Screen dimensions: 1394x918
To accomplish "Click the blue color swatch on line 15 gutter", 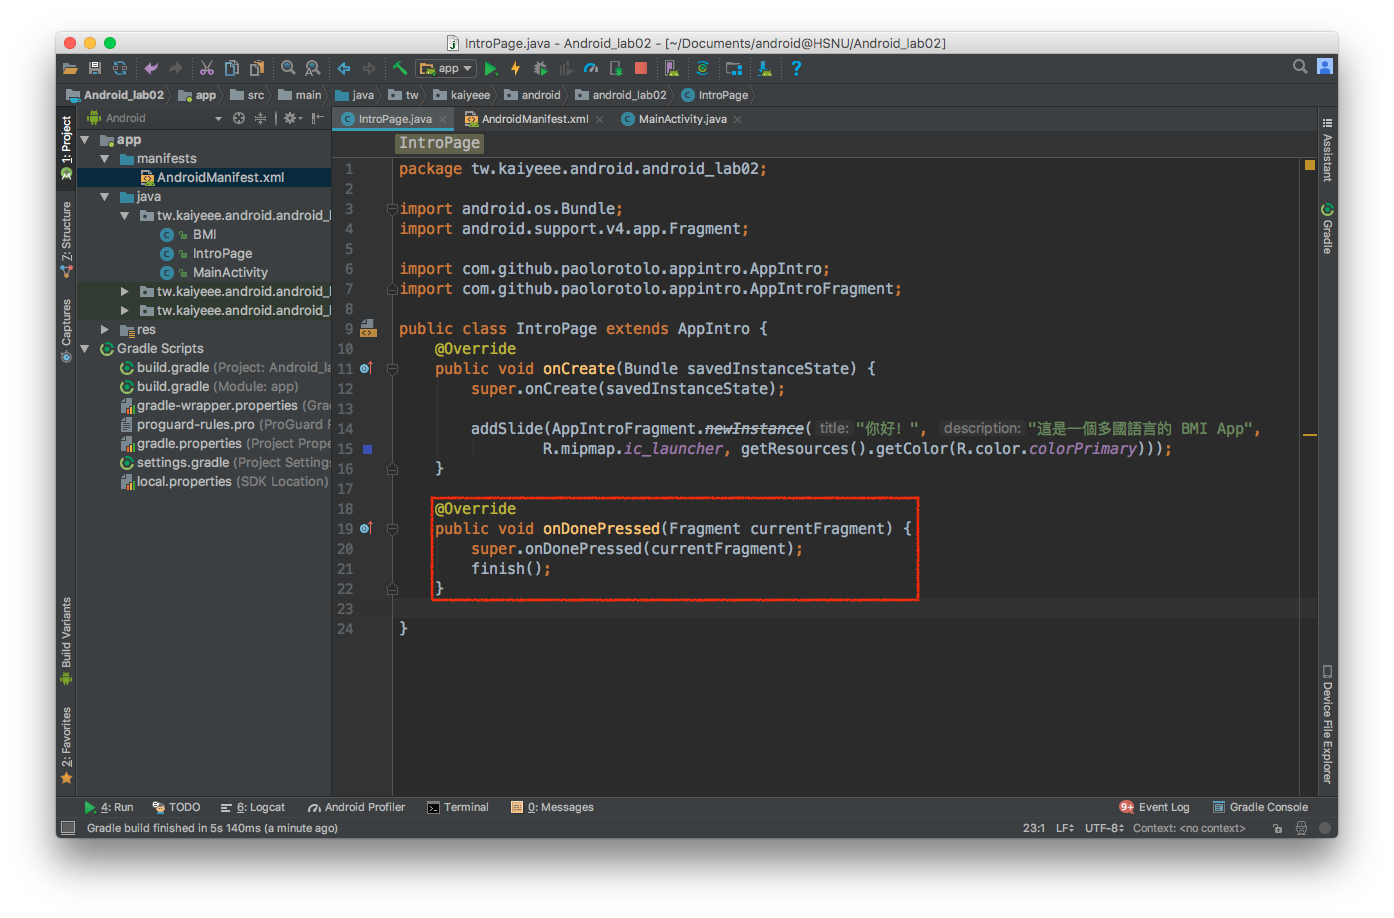I will (x=367, y=449).
